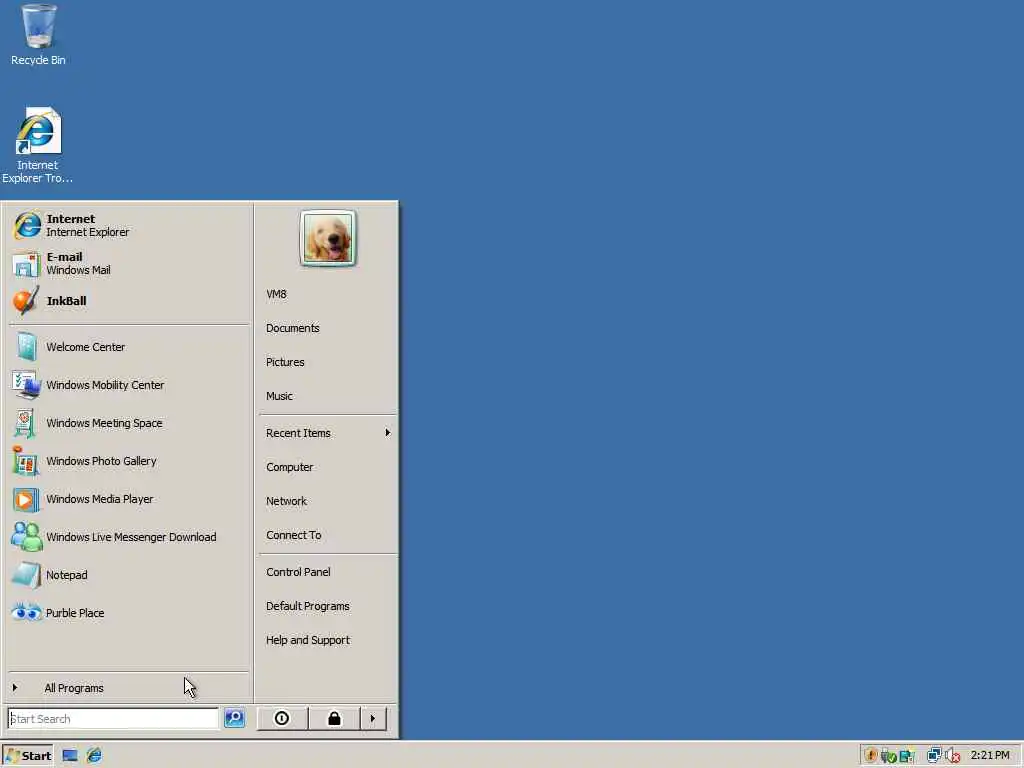This screenshot has height=768, width=1024.
Task: Click the power button icon
Action: click(282, 718)
